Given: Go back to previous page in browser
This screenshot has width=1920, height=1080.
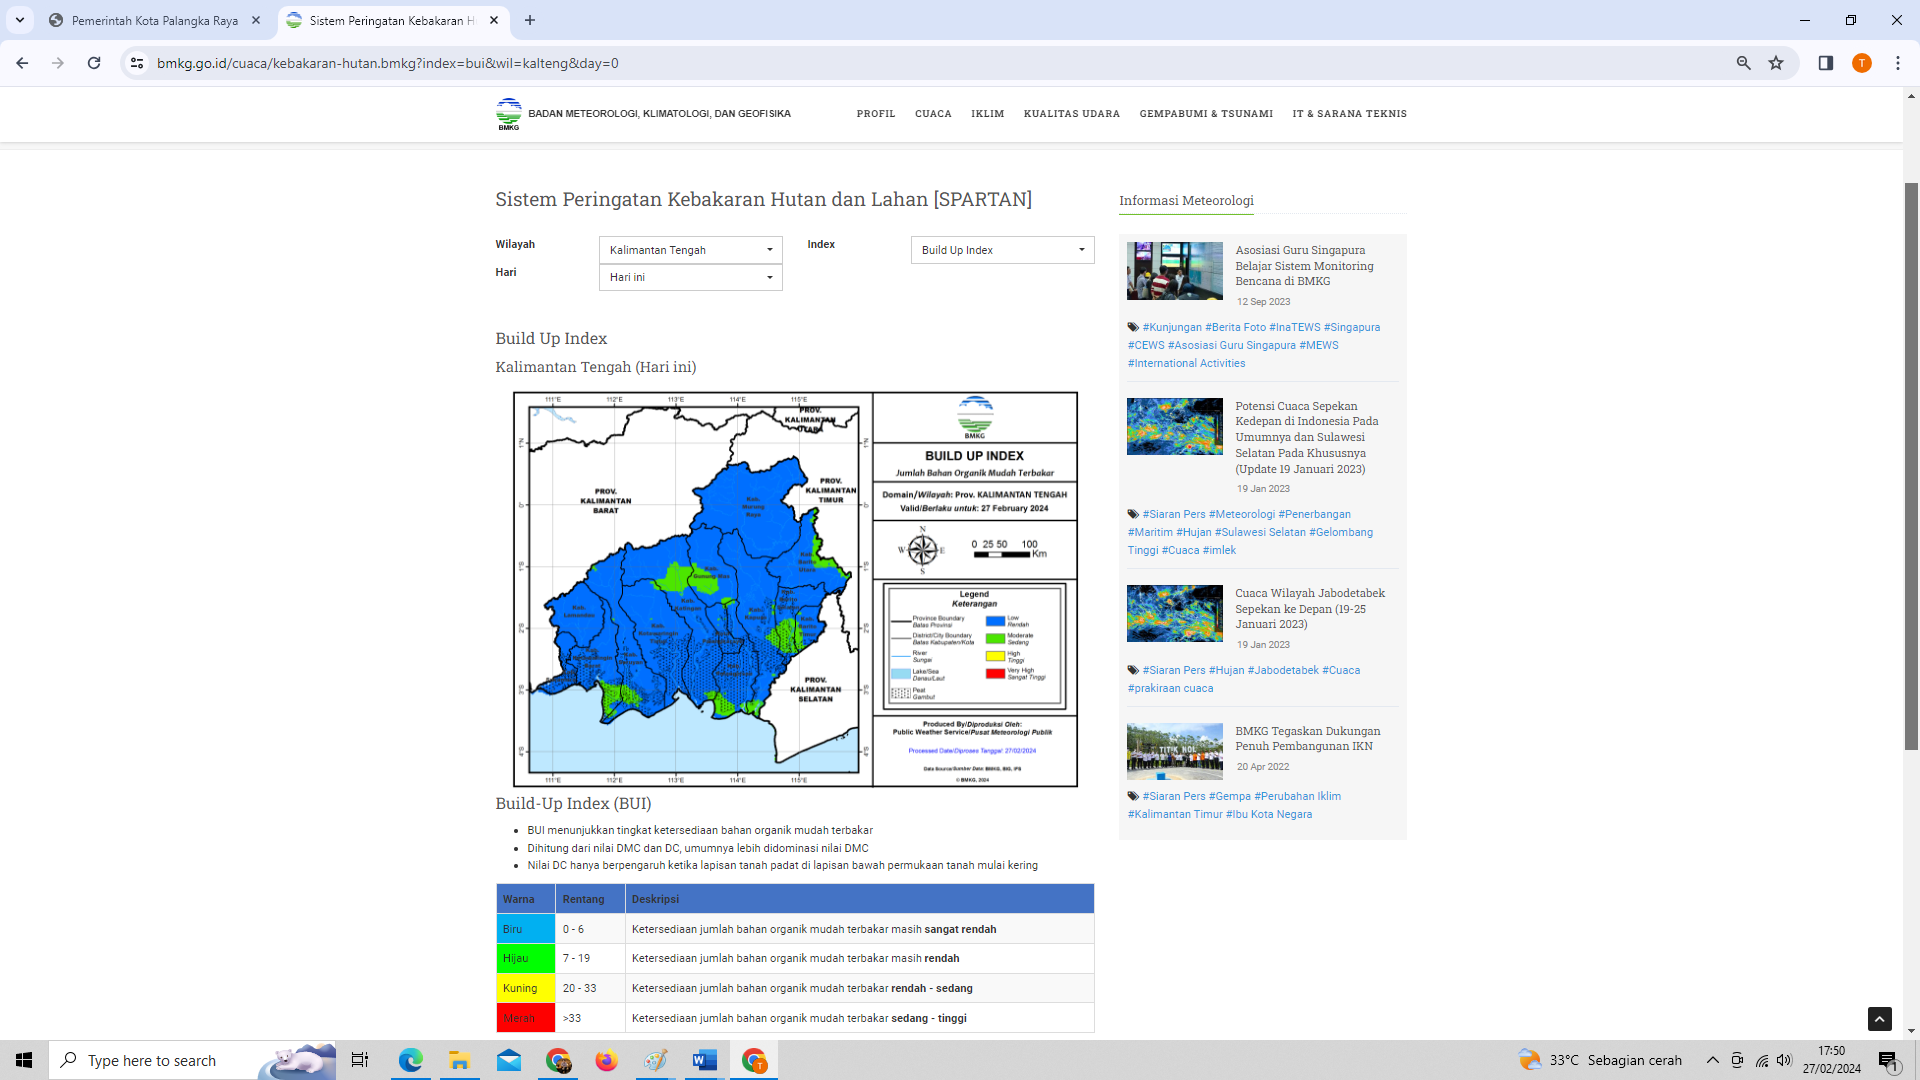Looking at the screenshot, I should pos(22,63).
